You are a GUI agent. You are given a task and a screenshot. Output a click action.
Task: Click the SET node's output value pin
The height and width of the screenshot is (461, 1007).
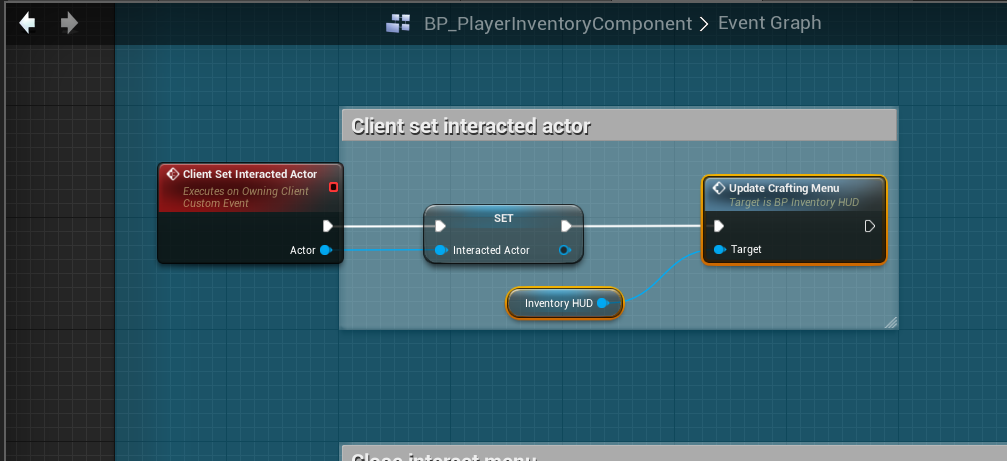pos(565,250)
